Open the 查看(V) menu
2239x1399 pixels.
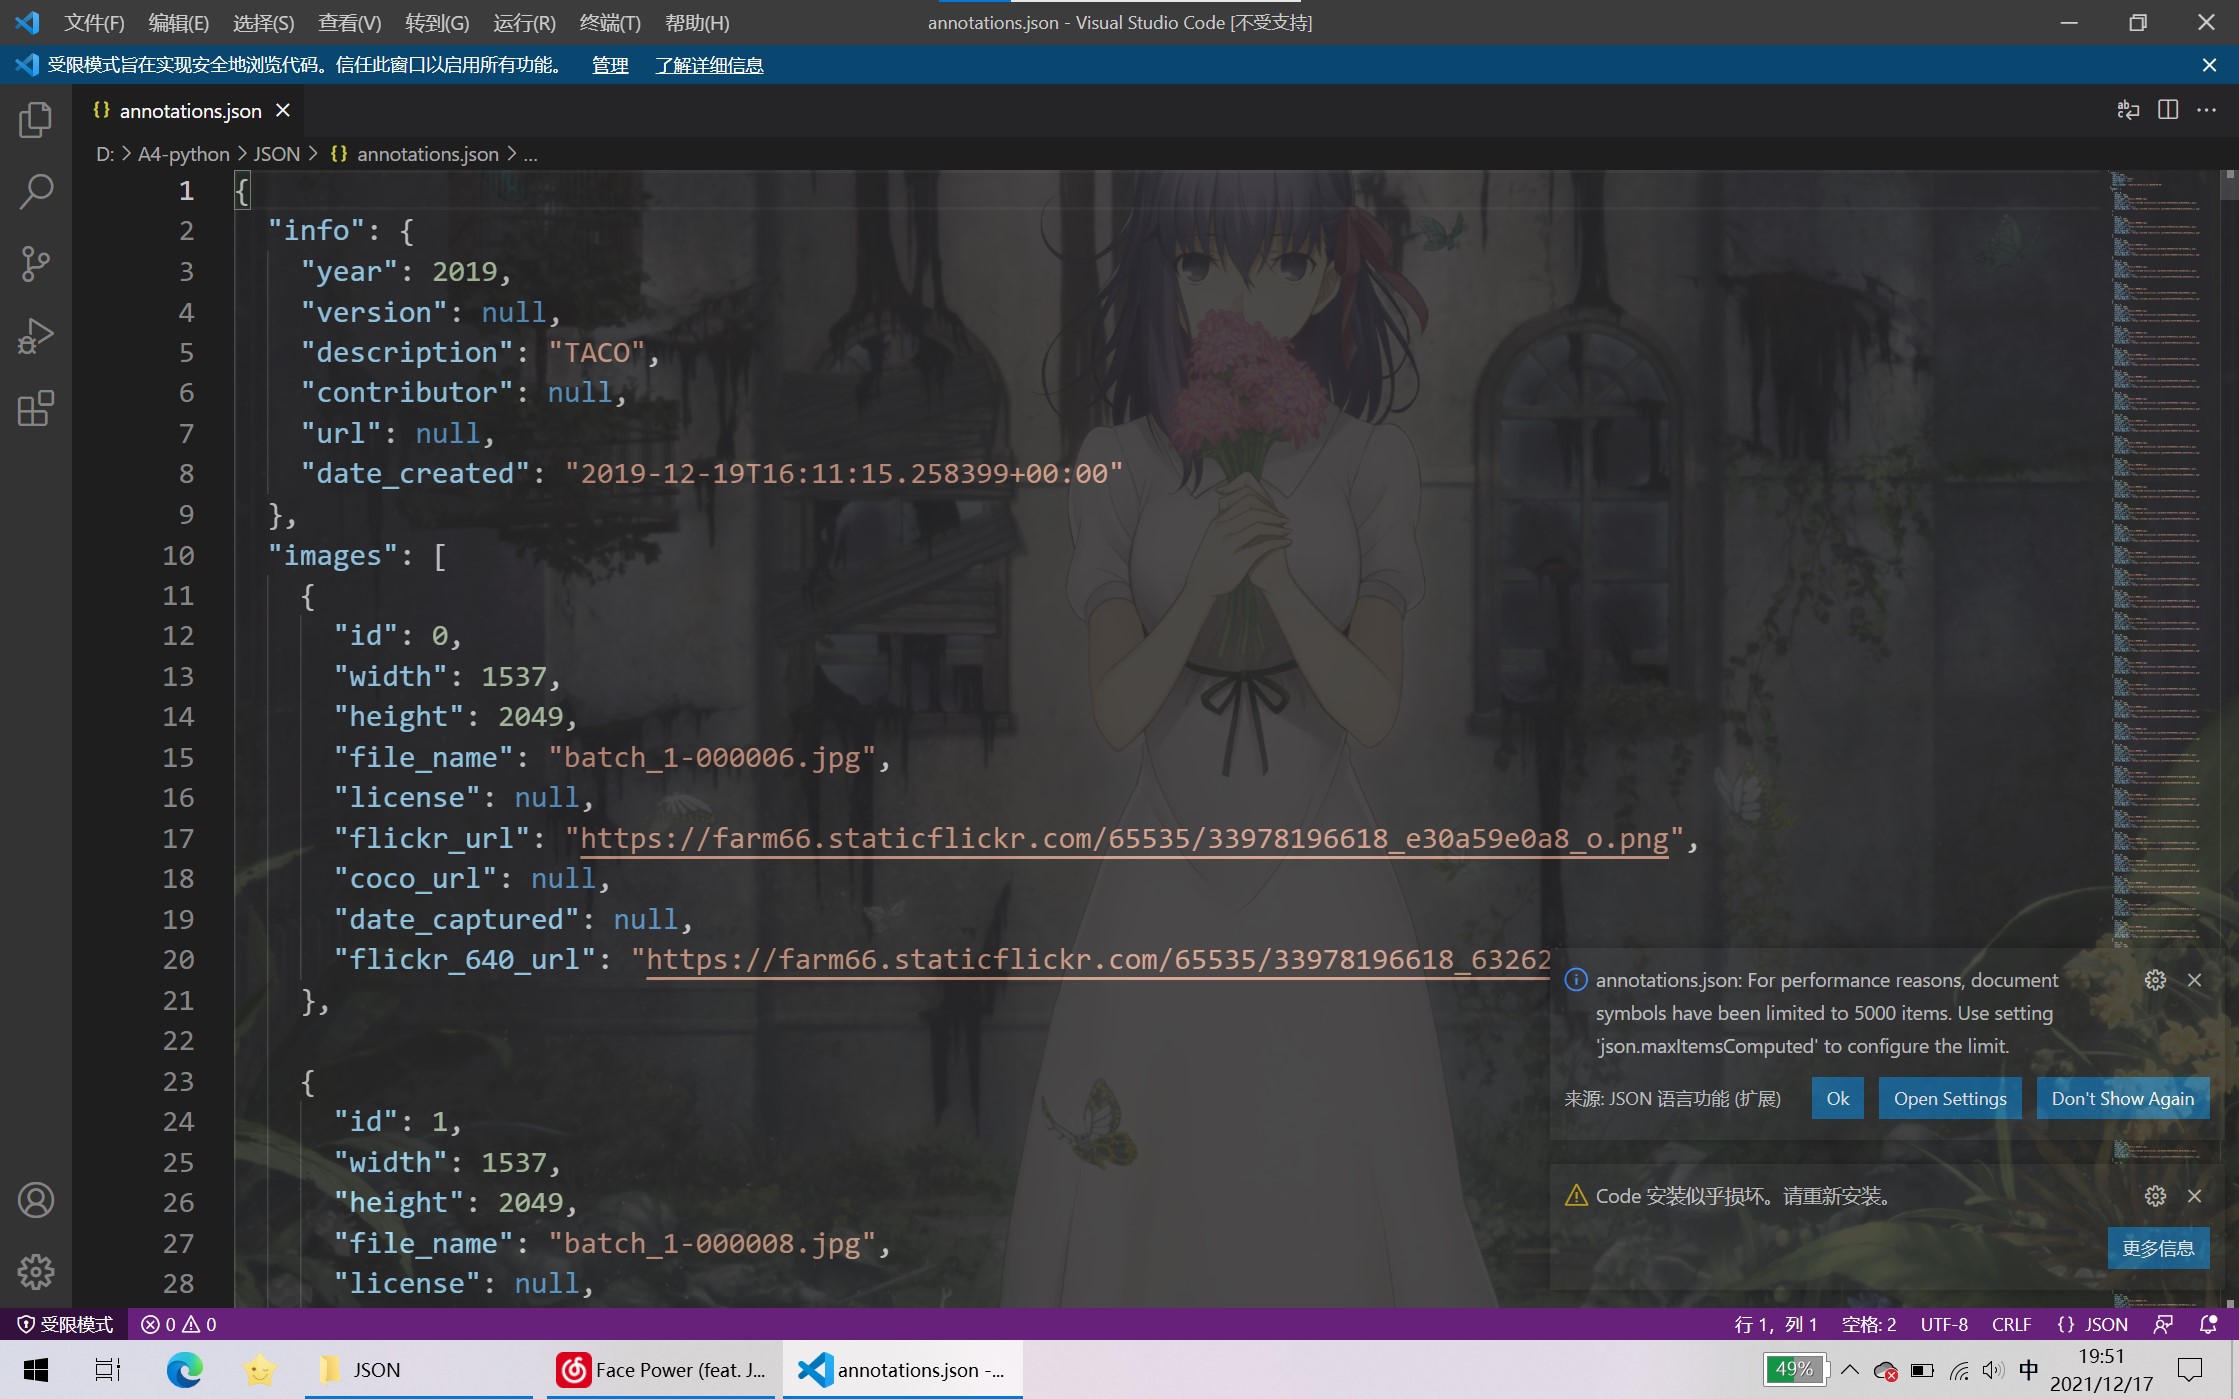pos(349,22)
